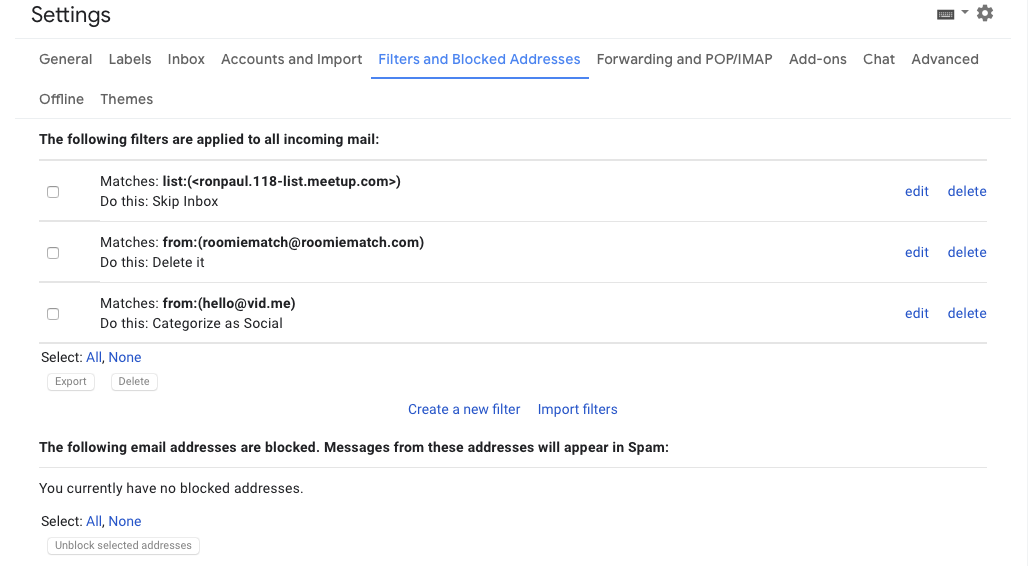Delete the roomiematch filter
Image resolution: width=1032 pixels, height=566 pixels.
click(967, 253)
